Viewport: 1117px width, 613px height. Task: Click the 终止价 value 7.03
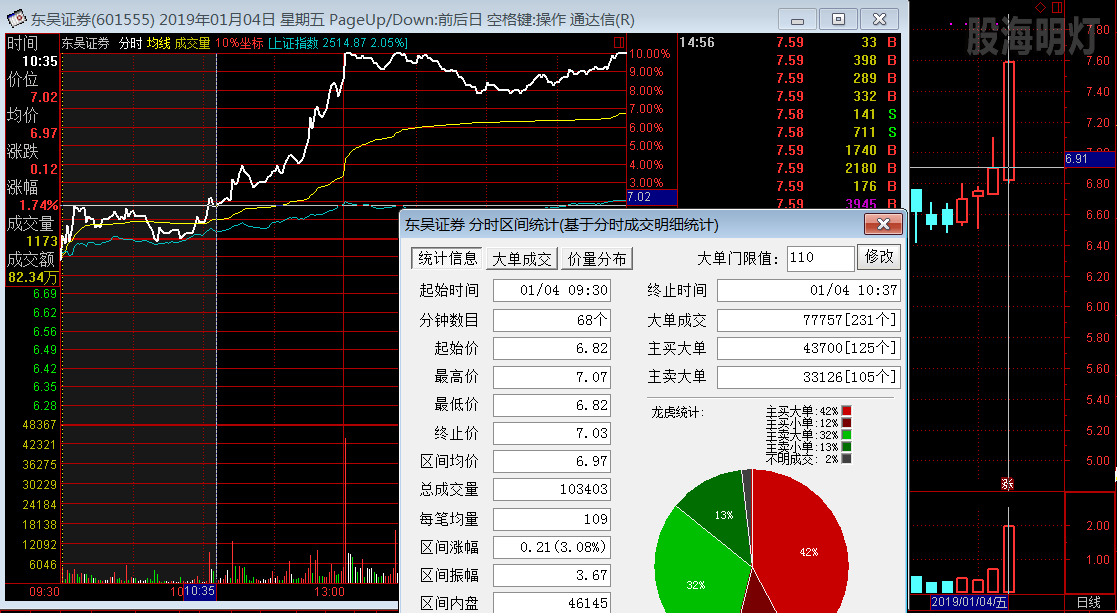551,433
